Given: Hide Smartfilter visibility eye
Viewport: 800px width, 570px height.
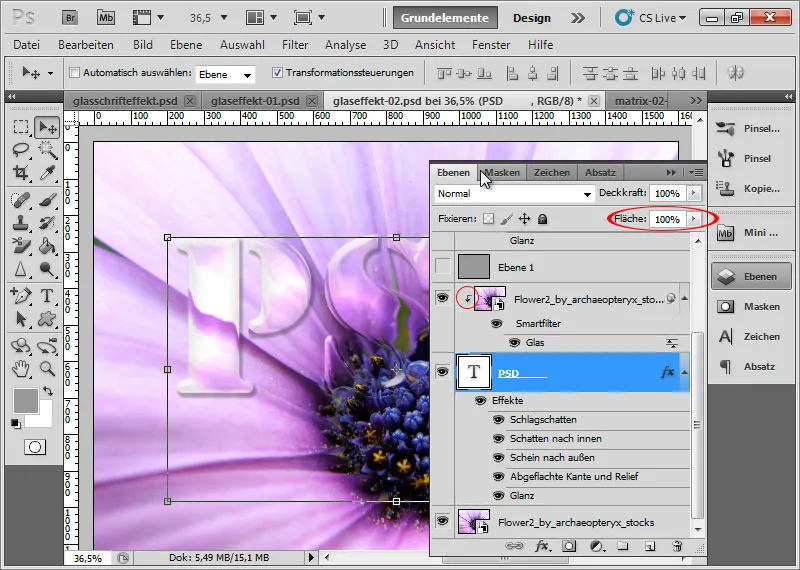Looking at the screenshot, I should (x=496, y=323).
